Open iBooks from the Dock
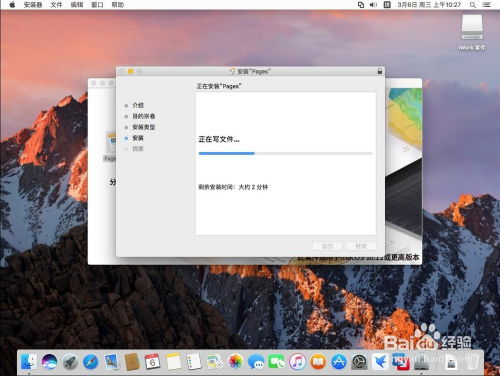Image resolution: width=500 pixels, height=376 pixels. (318, 362)
